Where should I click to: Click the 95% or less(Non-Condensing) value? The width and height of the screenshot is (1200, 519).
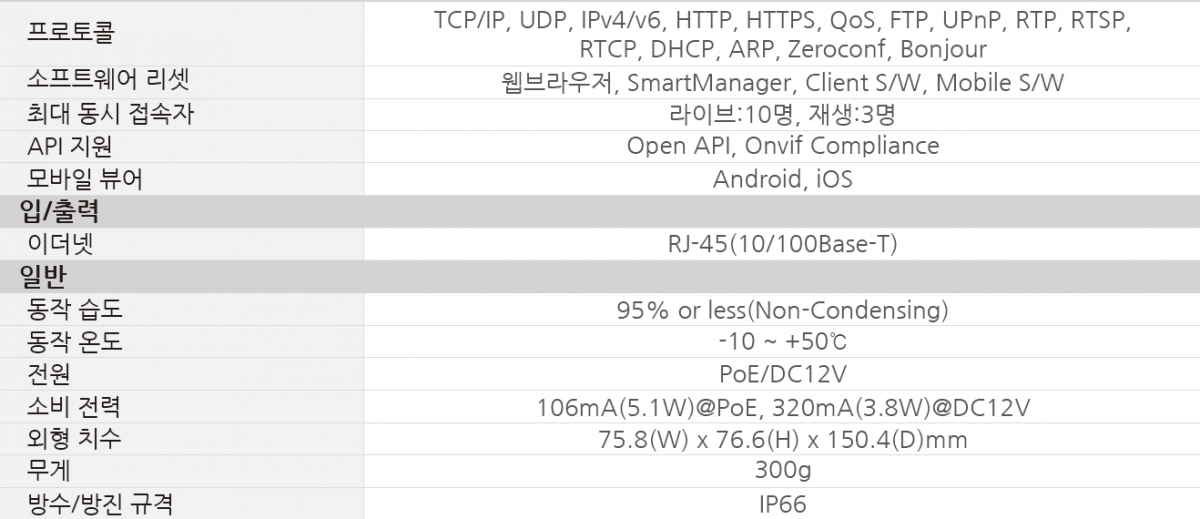pos(783,309)
